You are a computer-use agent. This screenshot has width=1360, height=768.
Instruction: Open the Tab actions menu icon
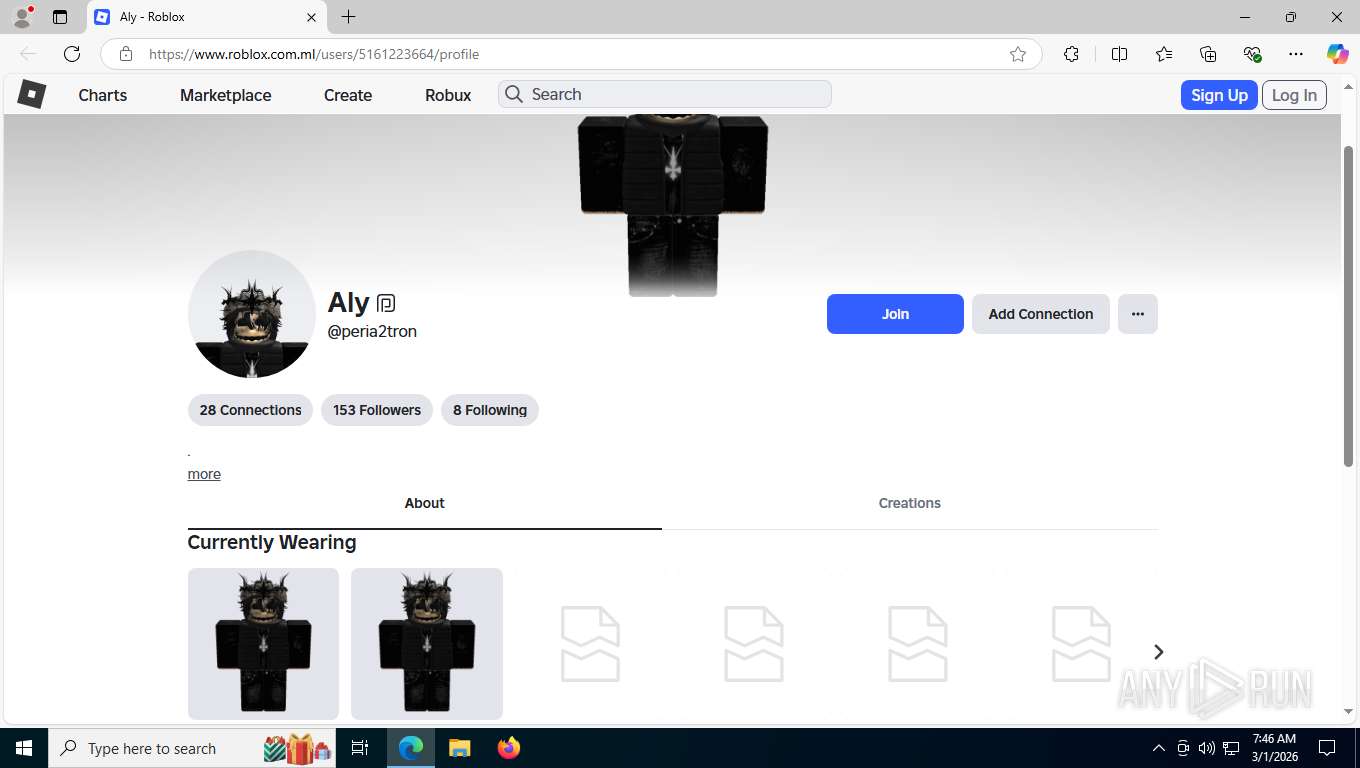pyautogui.click(x=60, y=17)
